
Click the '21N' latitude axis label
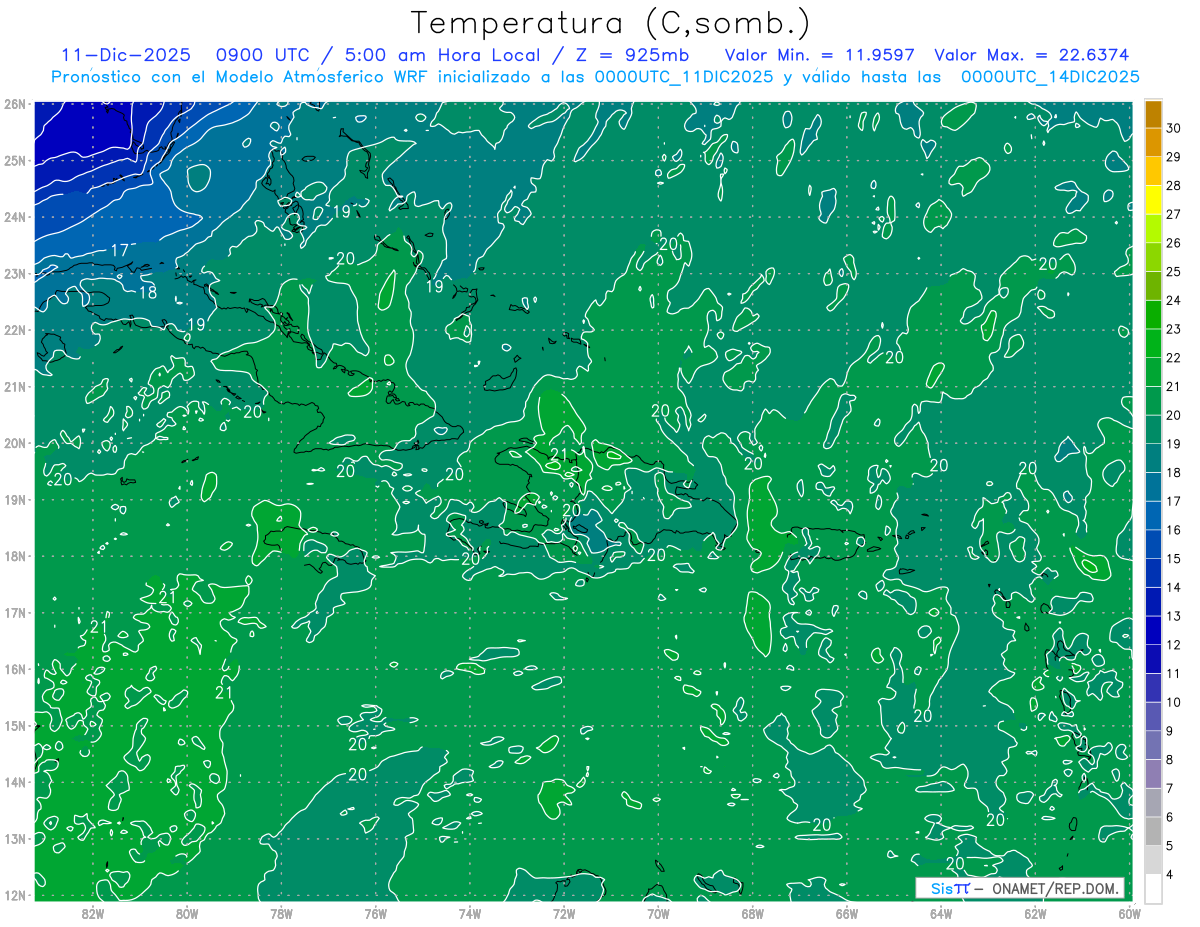click(x=14, y=387)
